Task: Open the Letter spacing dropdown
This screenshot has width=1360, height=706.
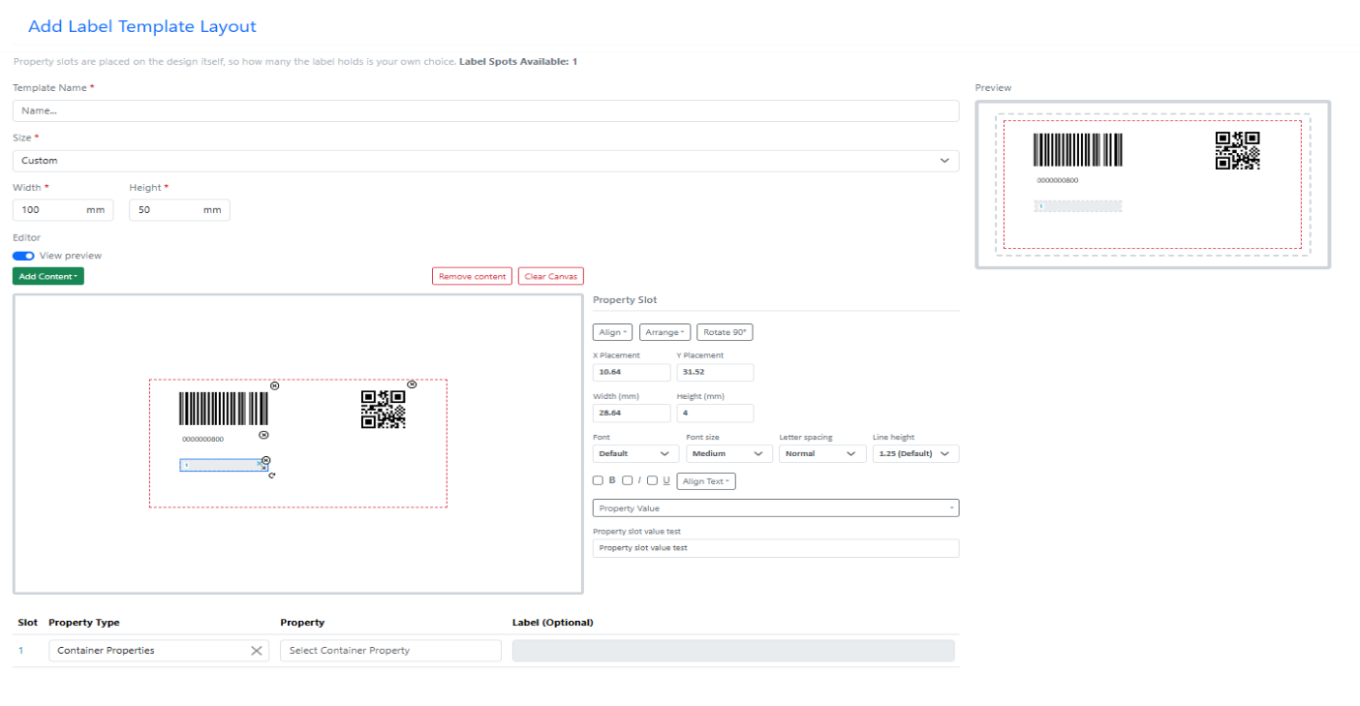Action: [822, 454]
